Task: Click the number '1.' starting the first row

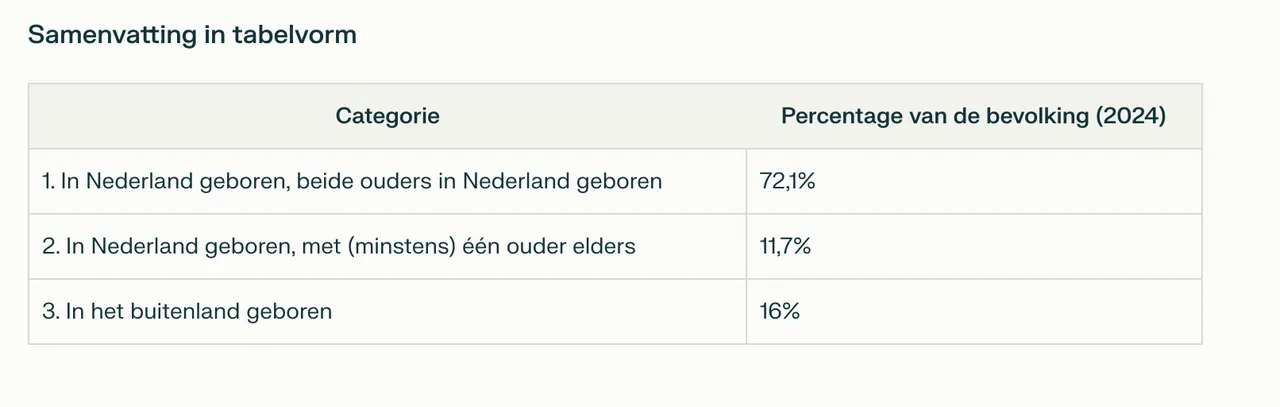Action: pos(50,181)
